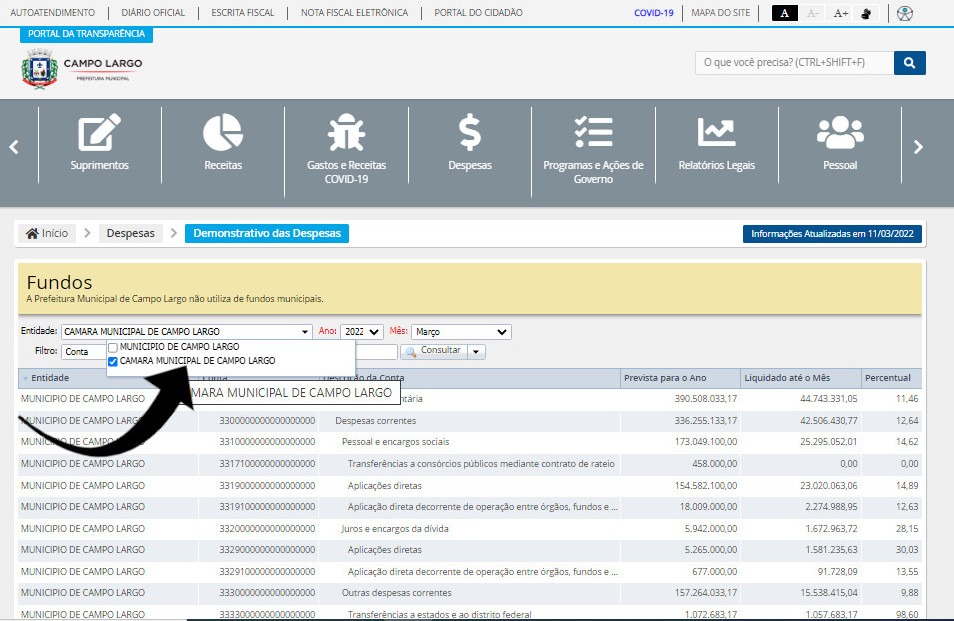Check the MUNICIPIO DE CAMPO LARGO checkbox
The height and width of the screenshot is (621, 954).
tap(113, 347)
